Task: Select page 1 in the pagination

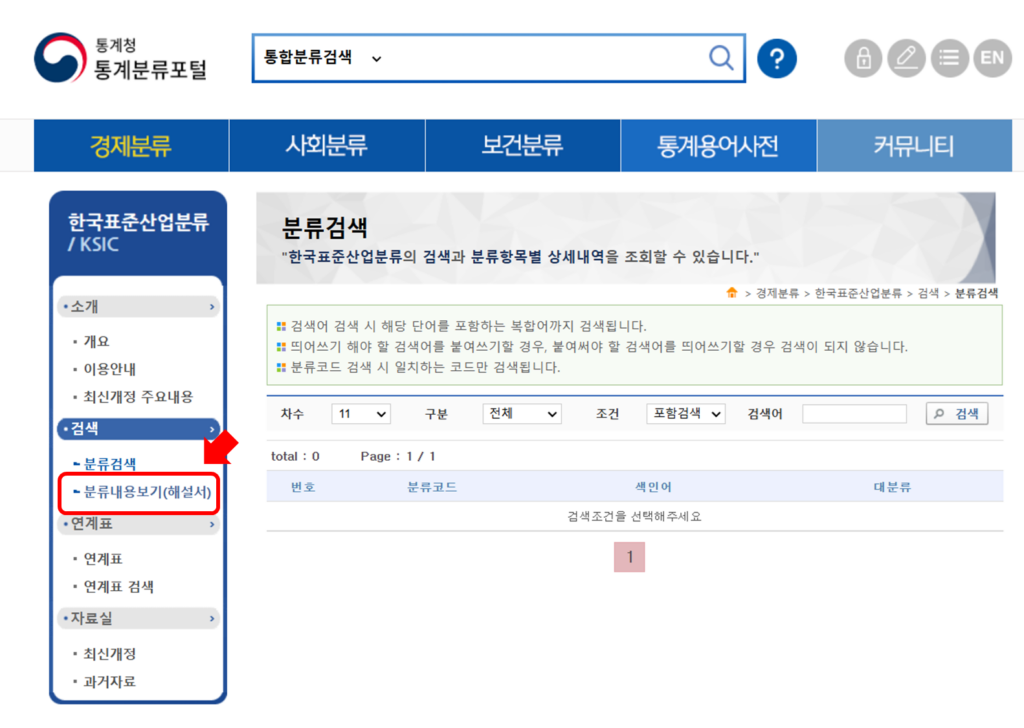Action: 629,557
